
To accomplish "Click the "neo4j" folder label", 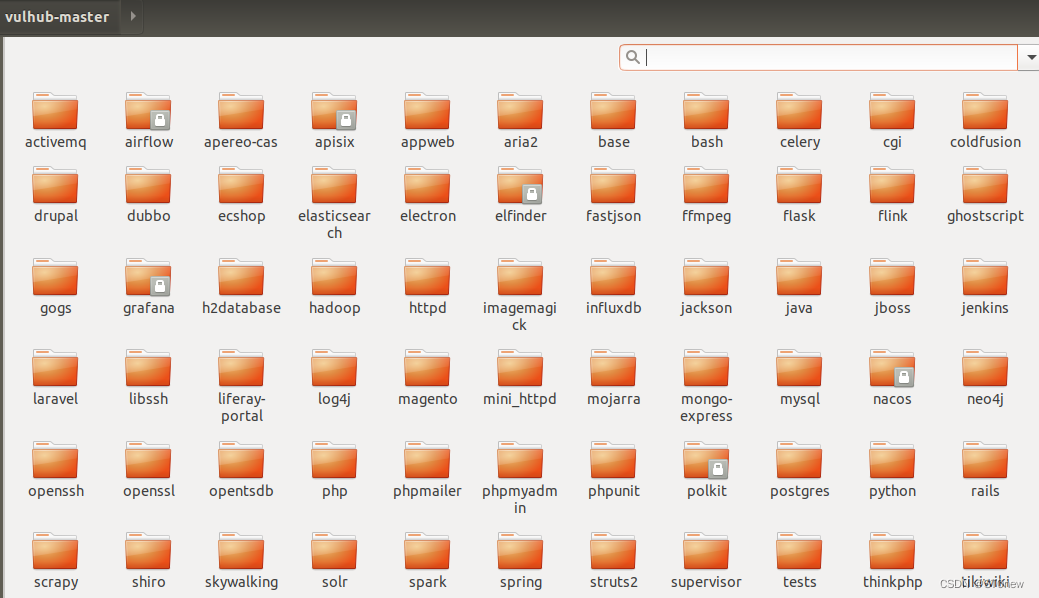I will (985, 400).
